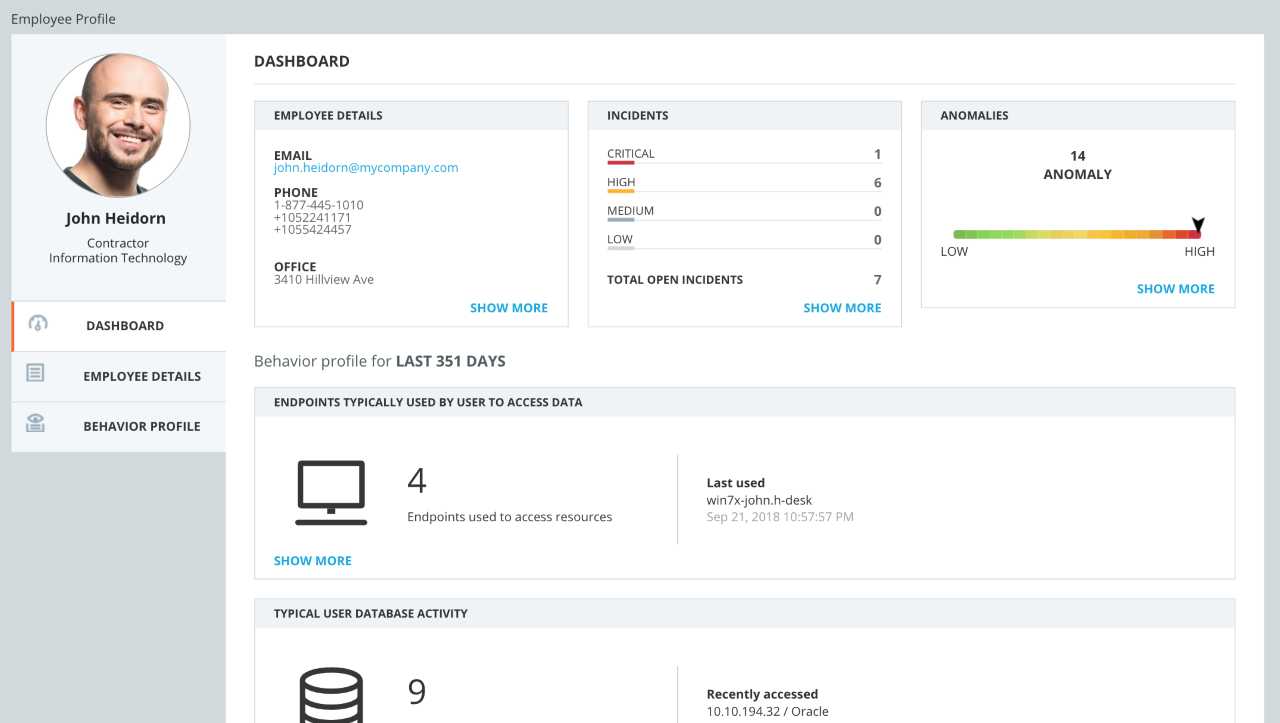Select the LOW incidents row
Viewport: 1280px width, 723px height.
tap(744, 241)
